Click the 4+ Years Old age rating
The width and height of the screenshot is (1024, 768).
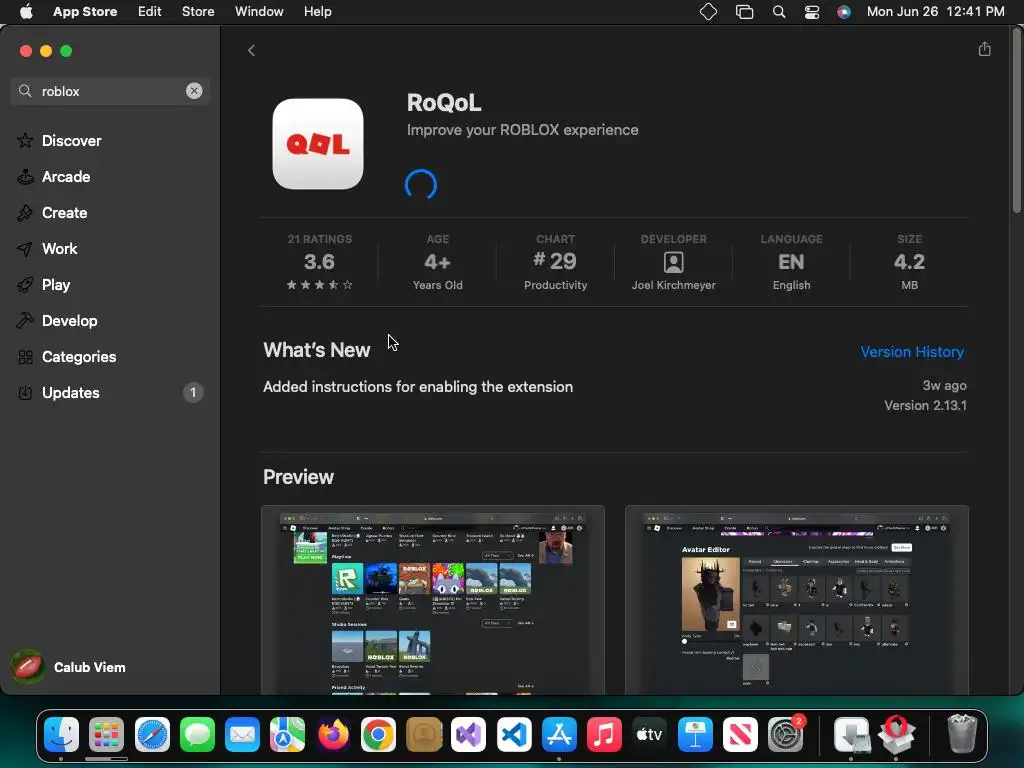point(438,261)
